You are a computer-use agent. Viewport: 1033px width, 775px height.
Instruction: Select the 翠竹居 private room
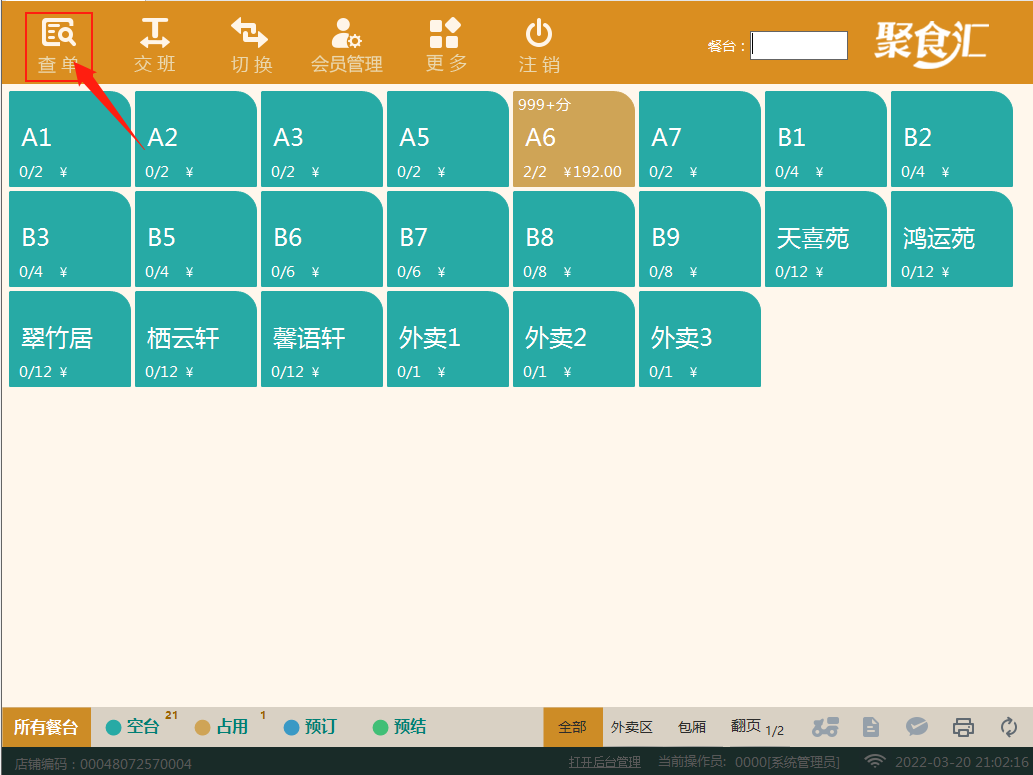point(70,339)
